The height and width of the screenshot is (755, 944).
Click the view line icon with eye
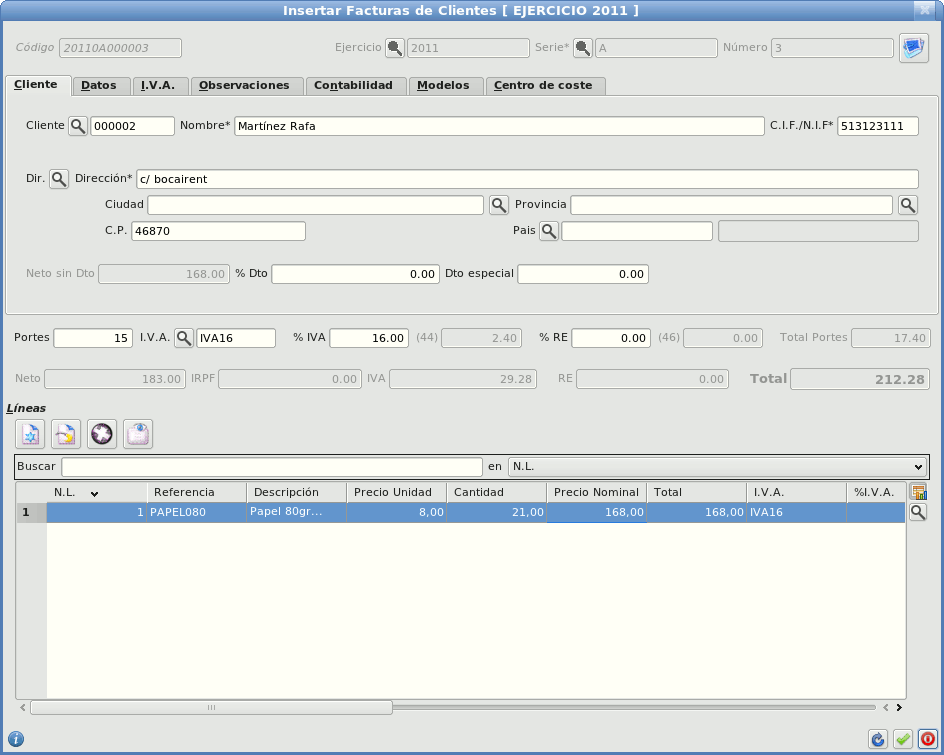coord(138,434)
